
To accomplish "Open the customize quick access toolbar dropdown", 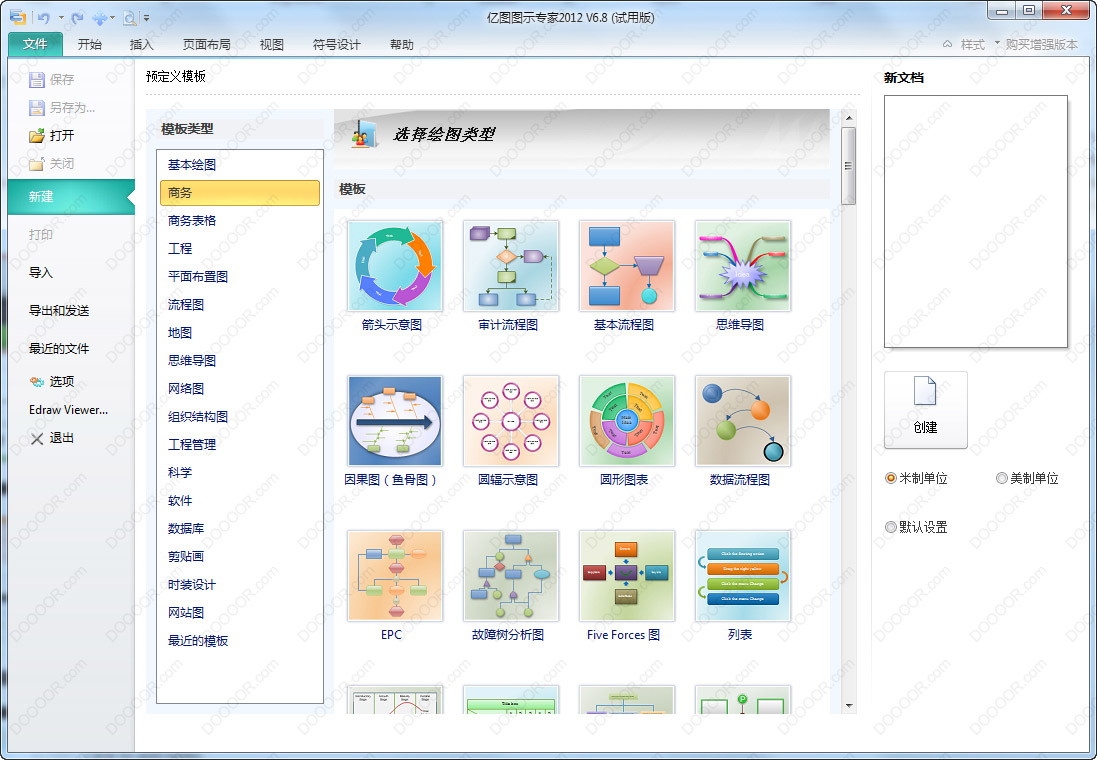I will tap(146, 17).
